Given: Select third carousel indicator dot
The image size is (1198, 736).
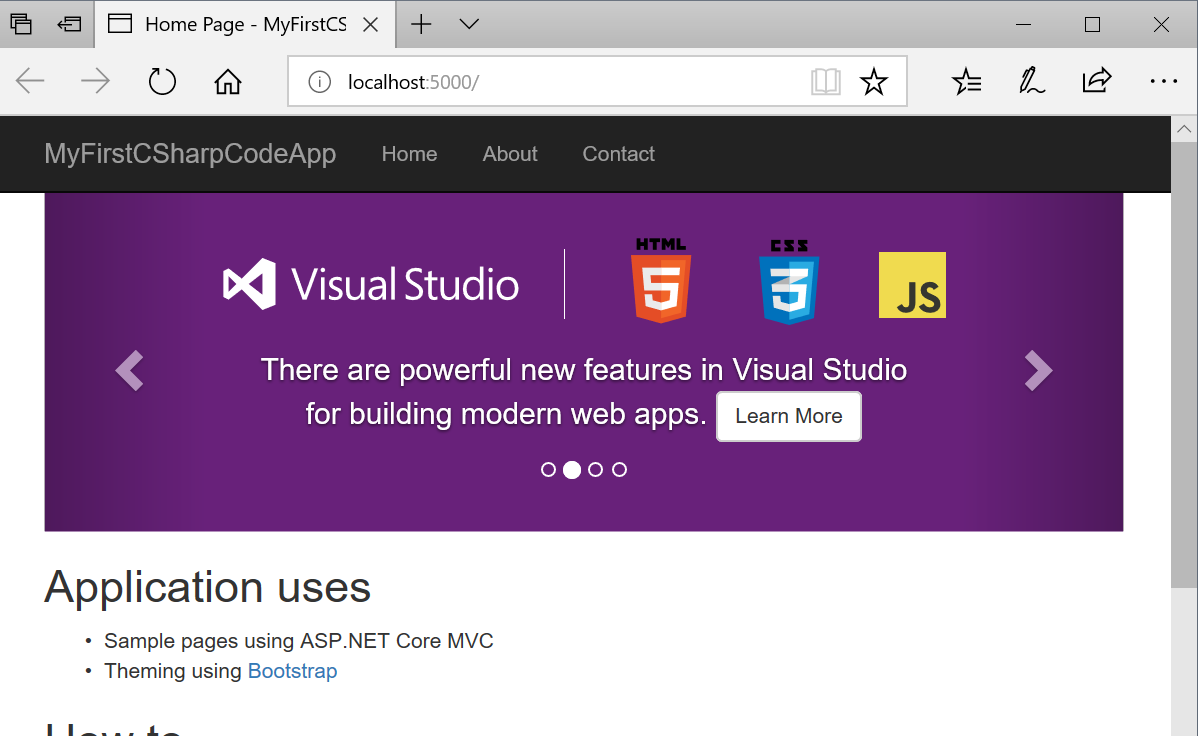Looking at the screenshot, I should [595, 469].
